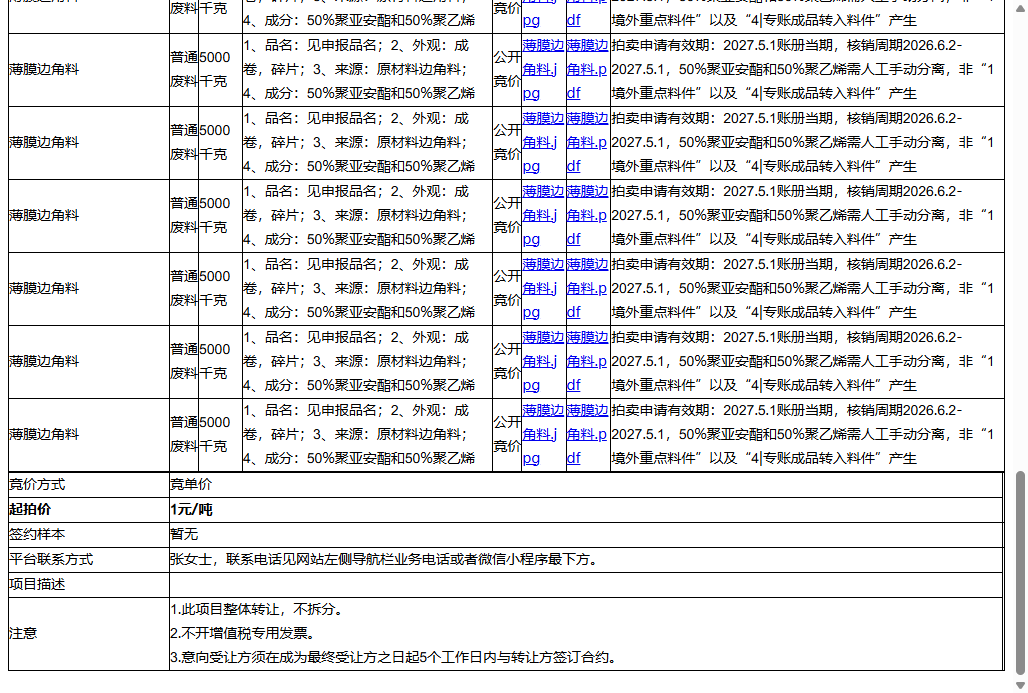The image size is (1028, 693).
Task: Click the 张女士 contact information text
Action: tap(384, 559)
